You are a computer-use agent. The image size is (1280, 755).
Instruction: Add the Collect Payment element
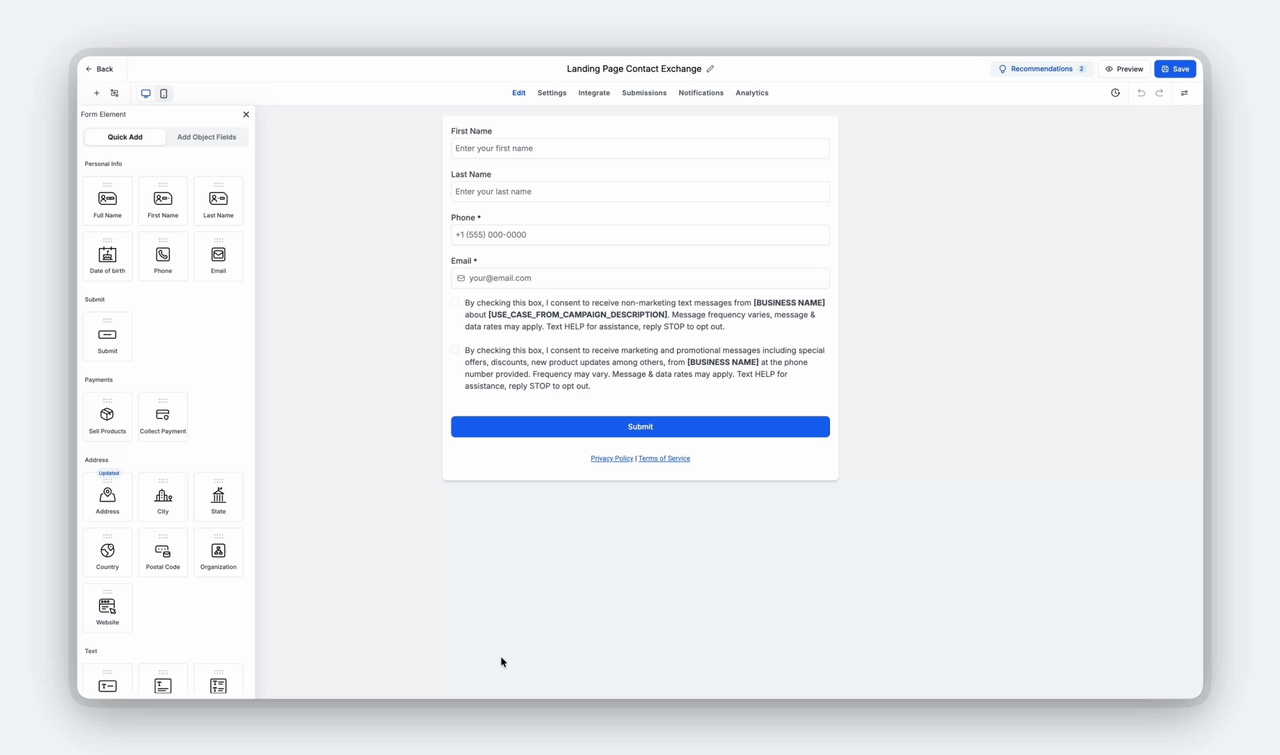tap(163, 417)
